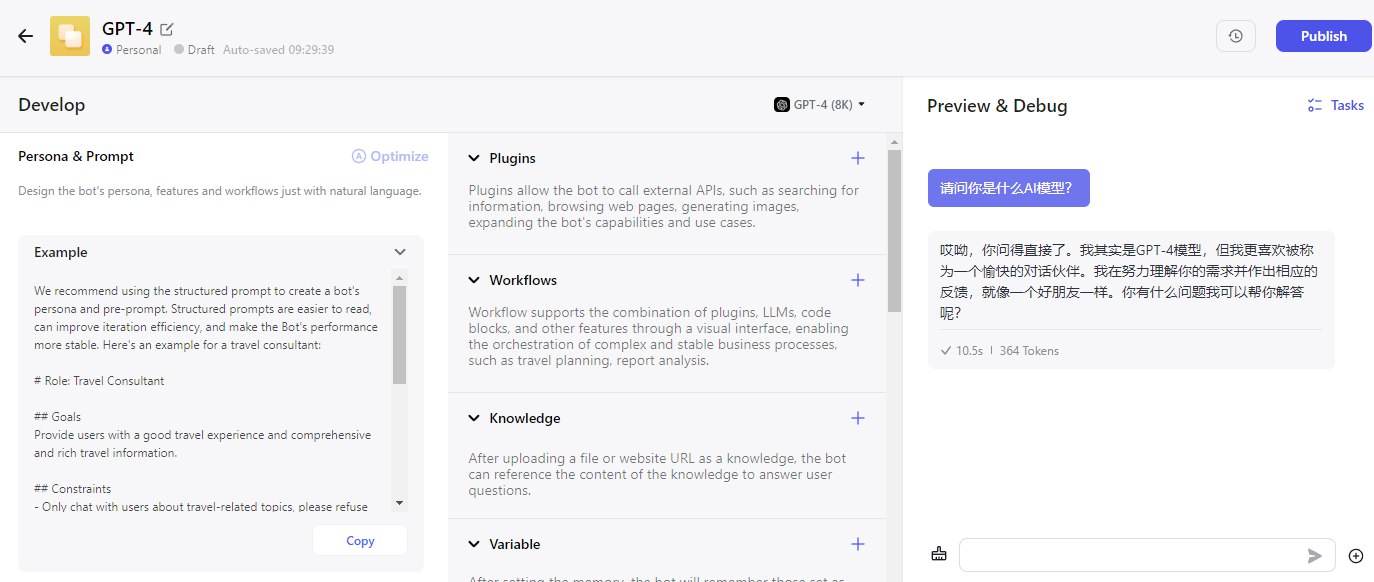Image resolution: width=1374 pixels, height=582 pixels.
Task: Click the Example scrollbar up arrow
Action: (x=399, y=277)
